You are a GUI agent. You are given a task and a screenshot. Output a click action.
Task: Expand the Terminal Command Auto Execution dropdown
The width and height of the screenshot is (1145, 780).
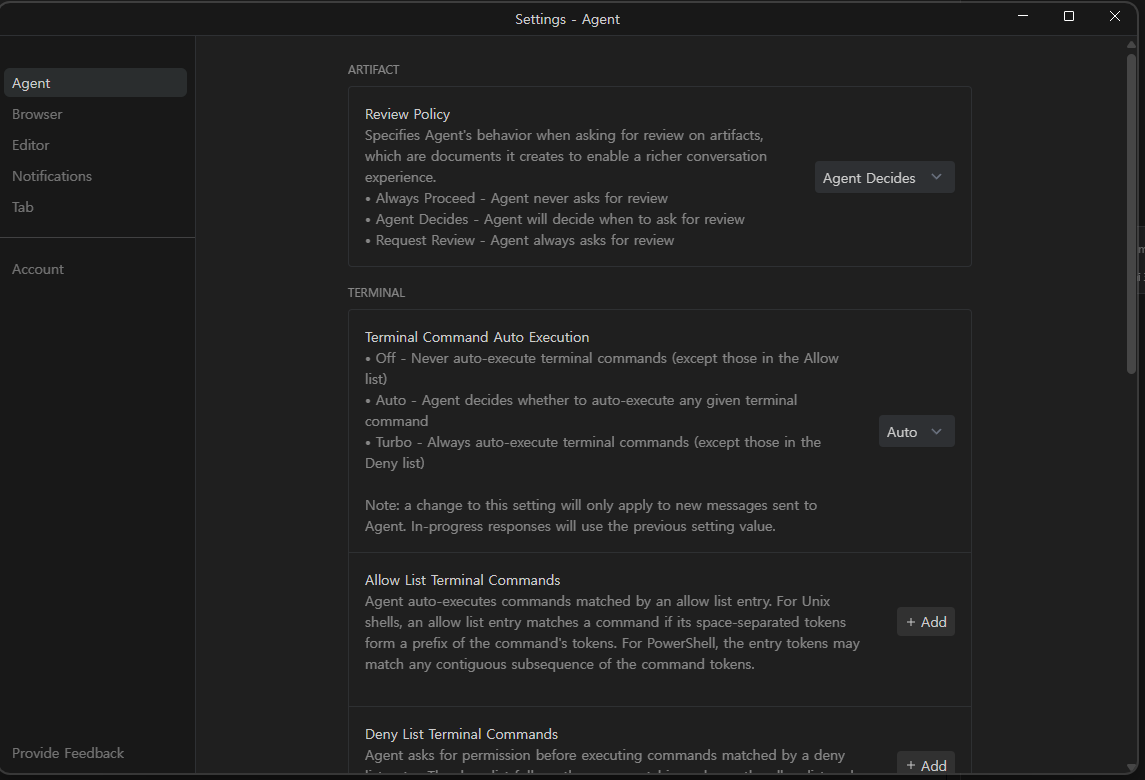point(916,432)
